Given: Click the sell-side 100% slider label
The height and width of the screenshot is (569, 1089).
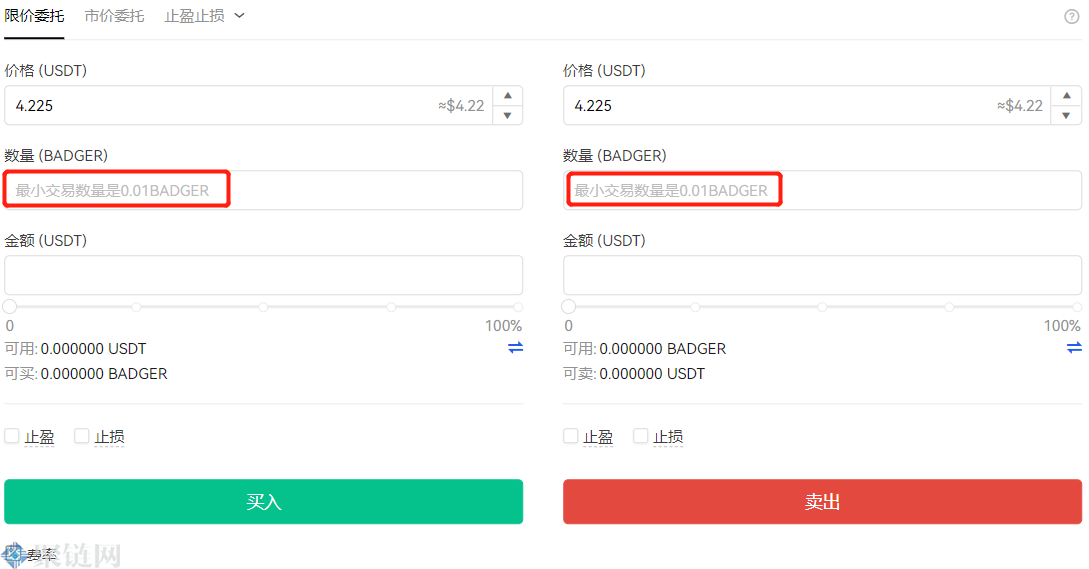Looking at the screenshot, I should click(1062, 326).
